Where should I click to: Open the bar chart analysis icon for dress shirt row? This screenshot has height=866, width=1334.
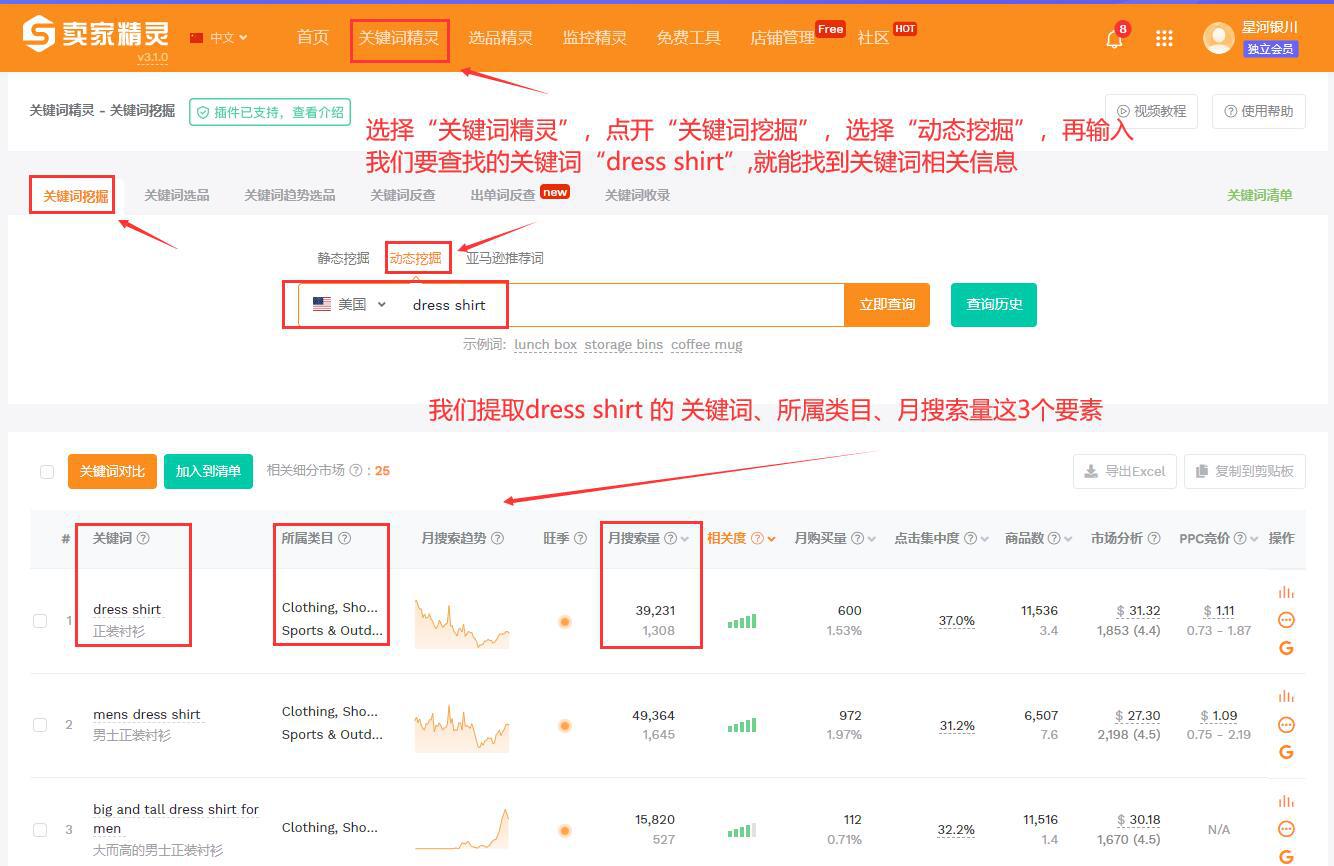pyautogui.click(x=1286, y=593)
